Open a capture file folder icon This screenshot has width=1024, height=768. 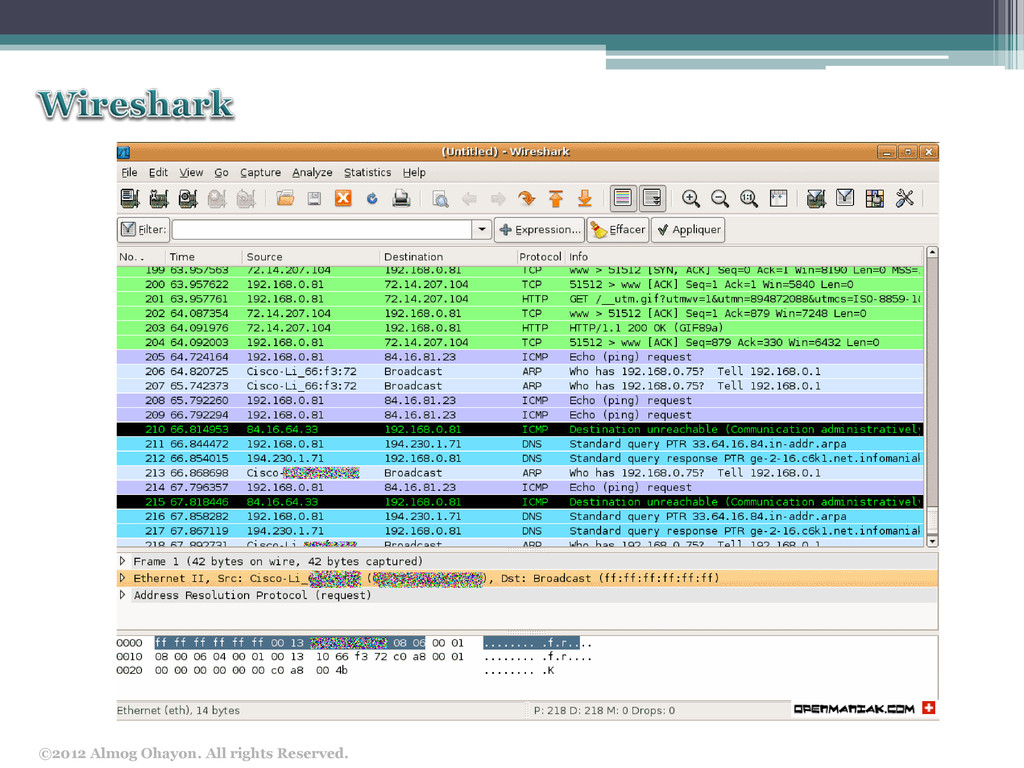tap(285, 198)
